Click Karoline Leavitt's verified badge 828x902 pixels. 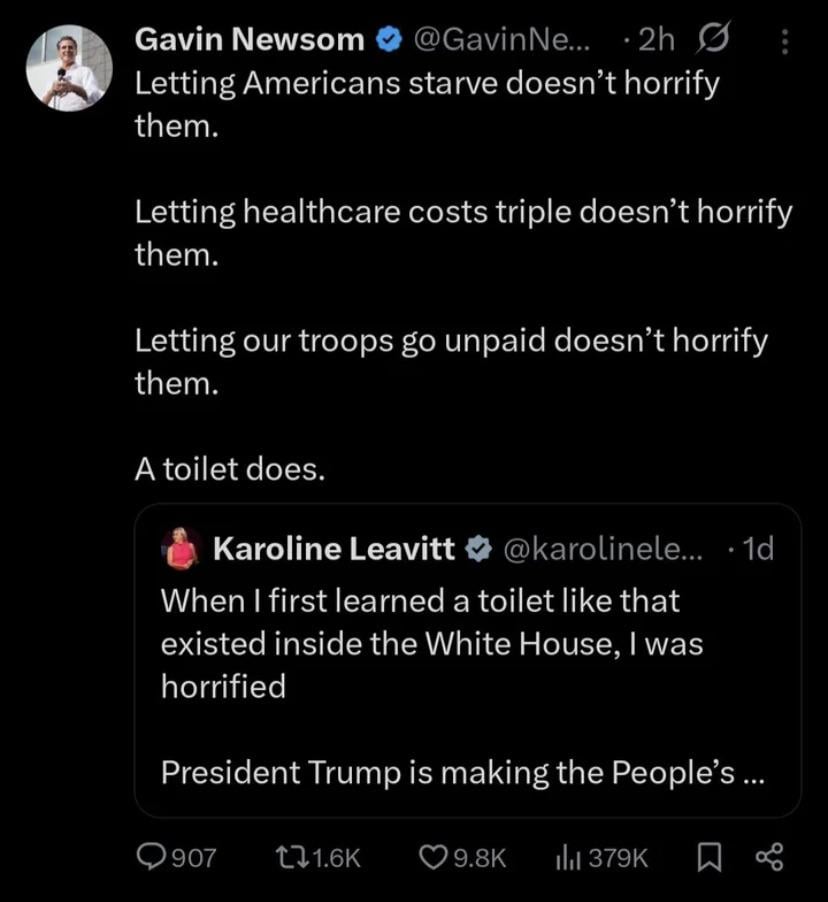[x=479, y=548]
